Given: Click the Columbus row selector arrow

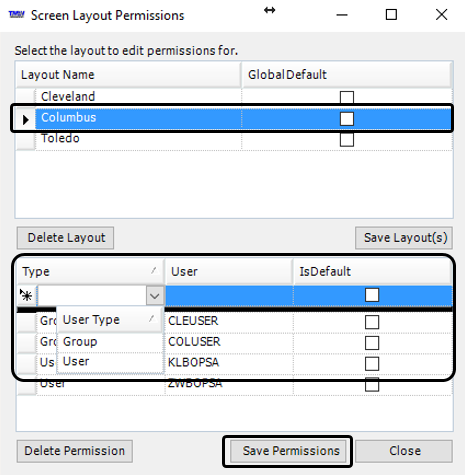Looking at the screenshot, I should [x=25, y=119].
